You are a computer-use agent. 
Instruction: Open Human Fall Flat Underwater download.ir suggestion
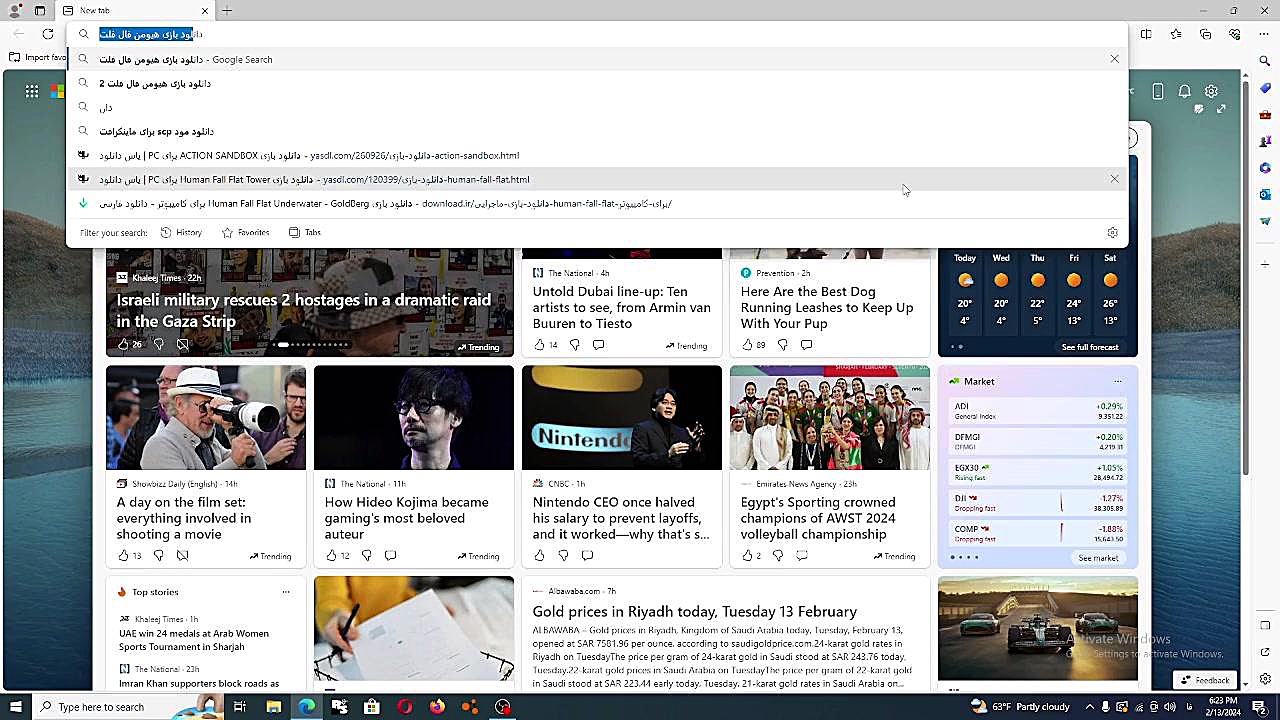pos(597,203)
